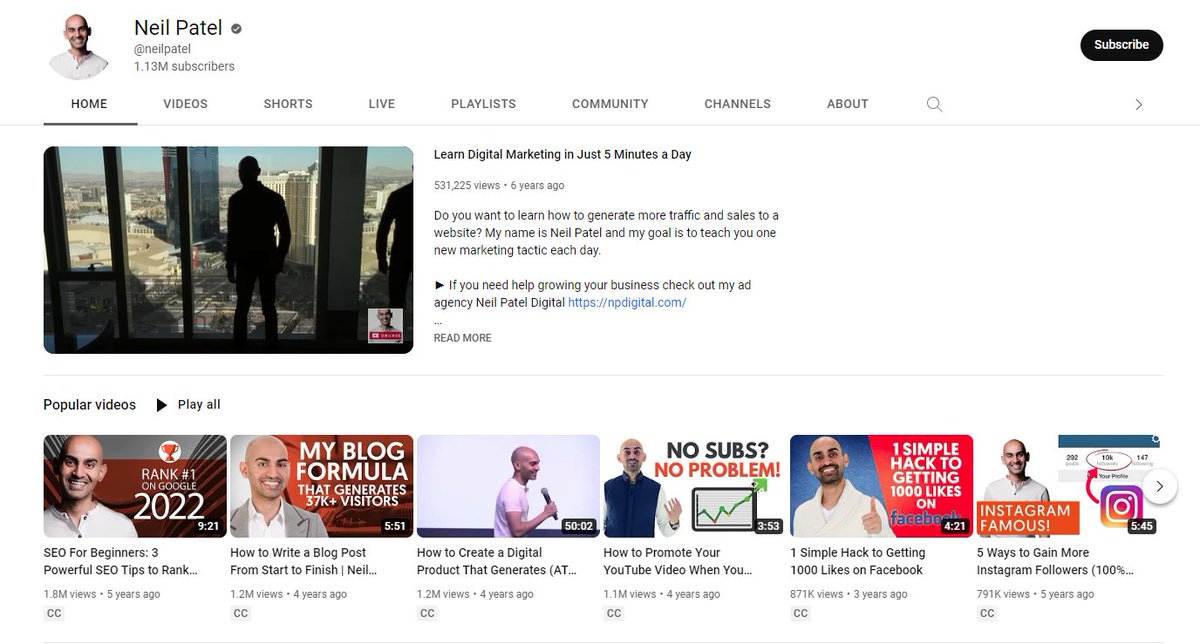The height and width of the screenshot is (644, 1200).
Task: Open 1 Simple Hack to Getting 1000 Likes title
Action: click(x=858, y=562)
